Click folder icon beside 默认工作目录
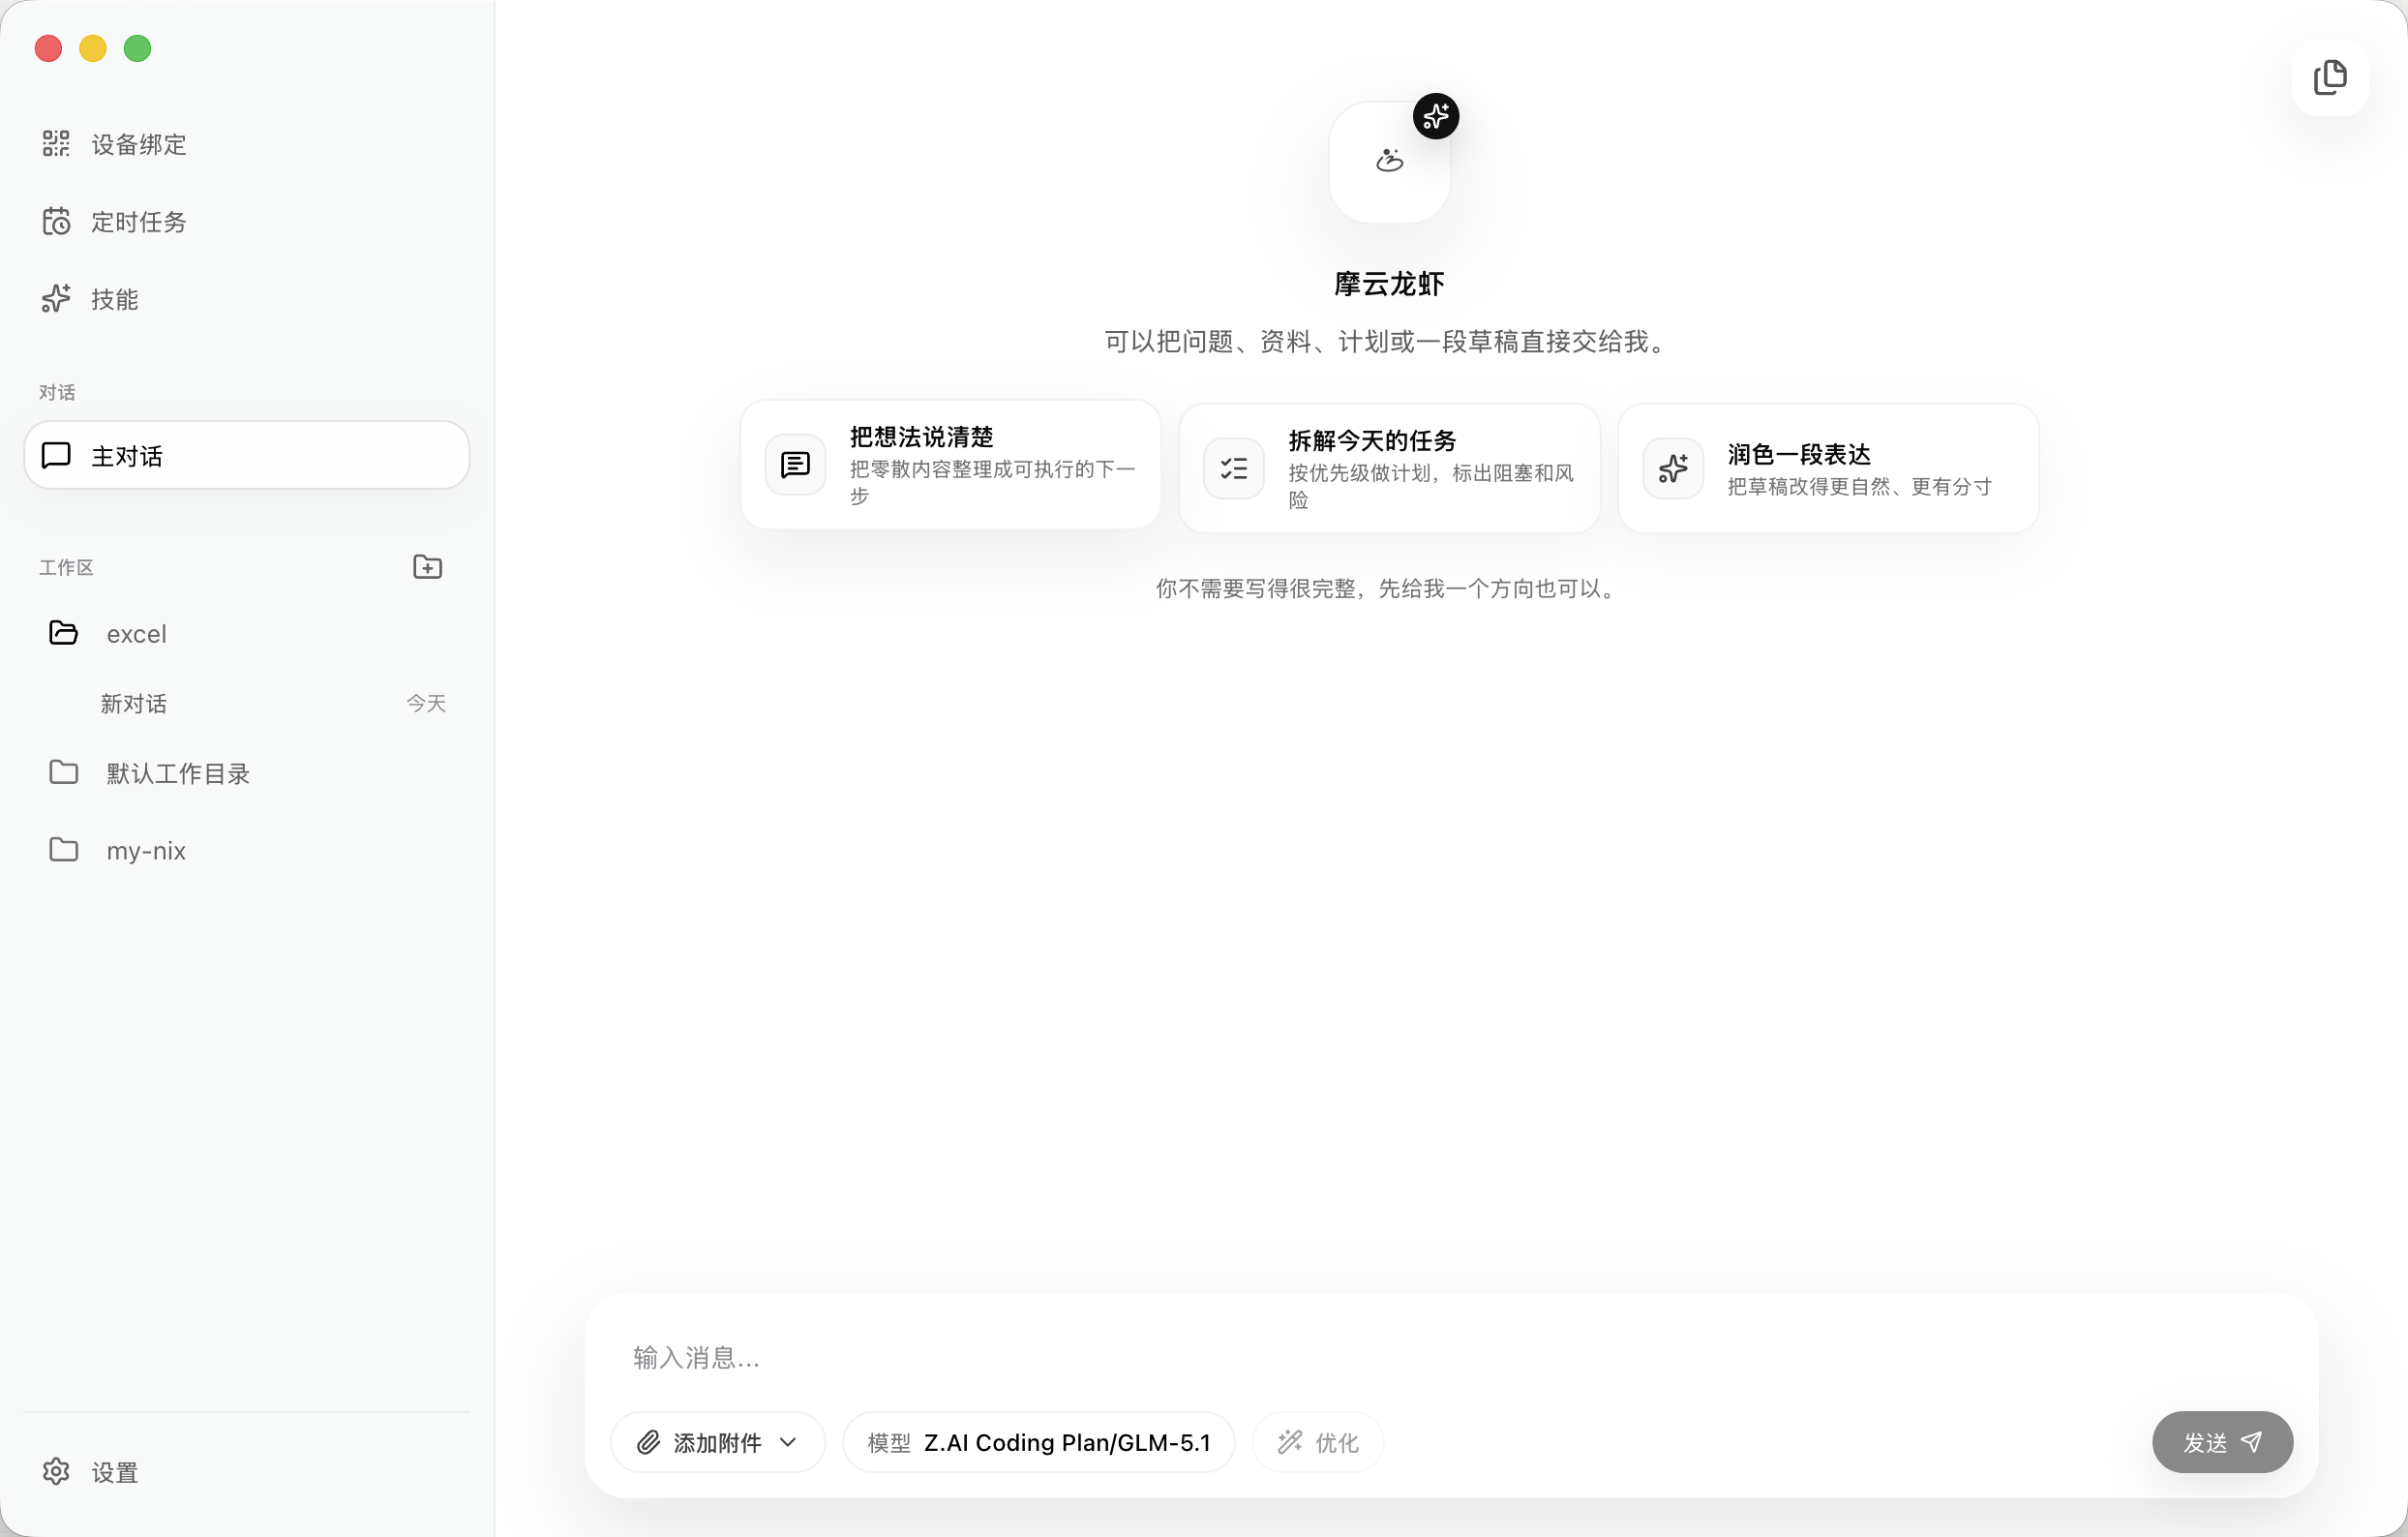This screenshot has height=1537, width=2408. pyautogui.click(x=63, y=772)
